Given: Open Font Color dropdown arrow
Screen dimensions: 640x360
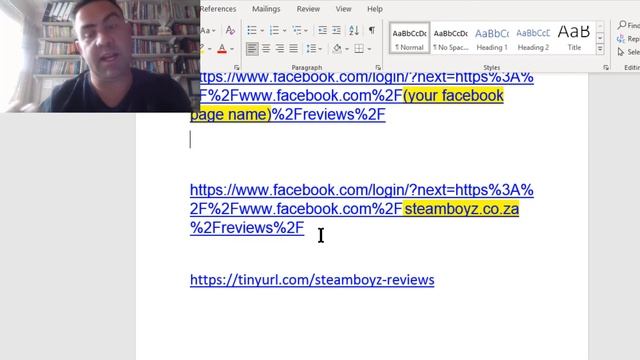Looking at the screenshot, I should pyautogui.click(x=232, y=49).
